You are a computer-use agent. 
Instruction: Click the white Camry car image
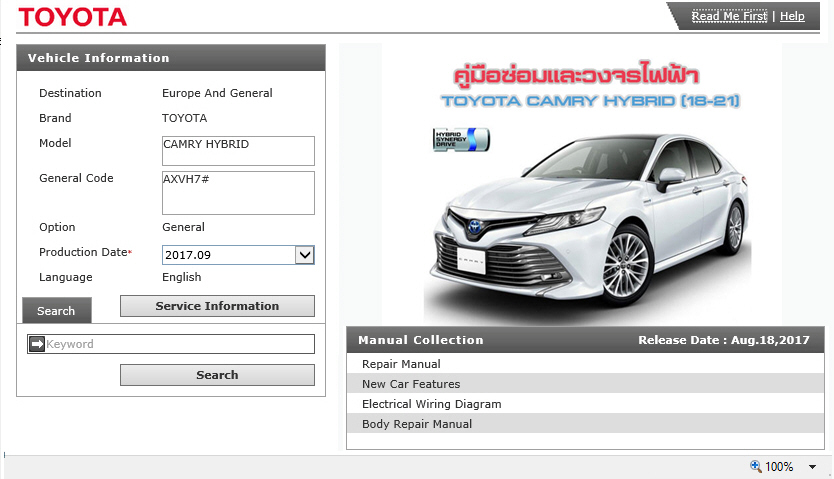tap(589, 222)
